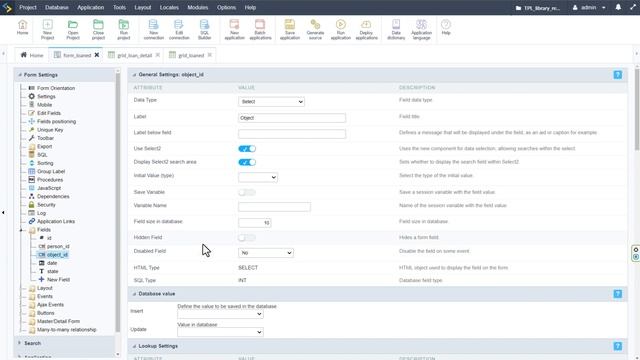The height and width of the screenshot is (360, 640).
Task: Click the Close project toolbar icon
Action: coord(98,30)
